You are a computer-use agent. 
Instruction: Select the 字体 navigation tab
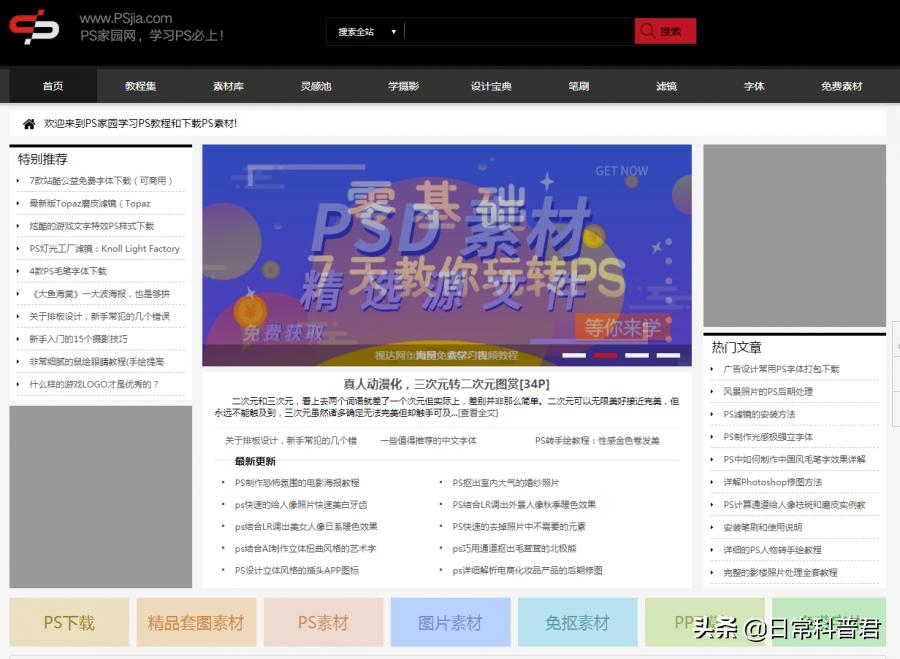click(x=754, y=86)
